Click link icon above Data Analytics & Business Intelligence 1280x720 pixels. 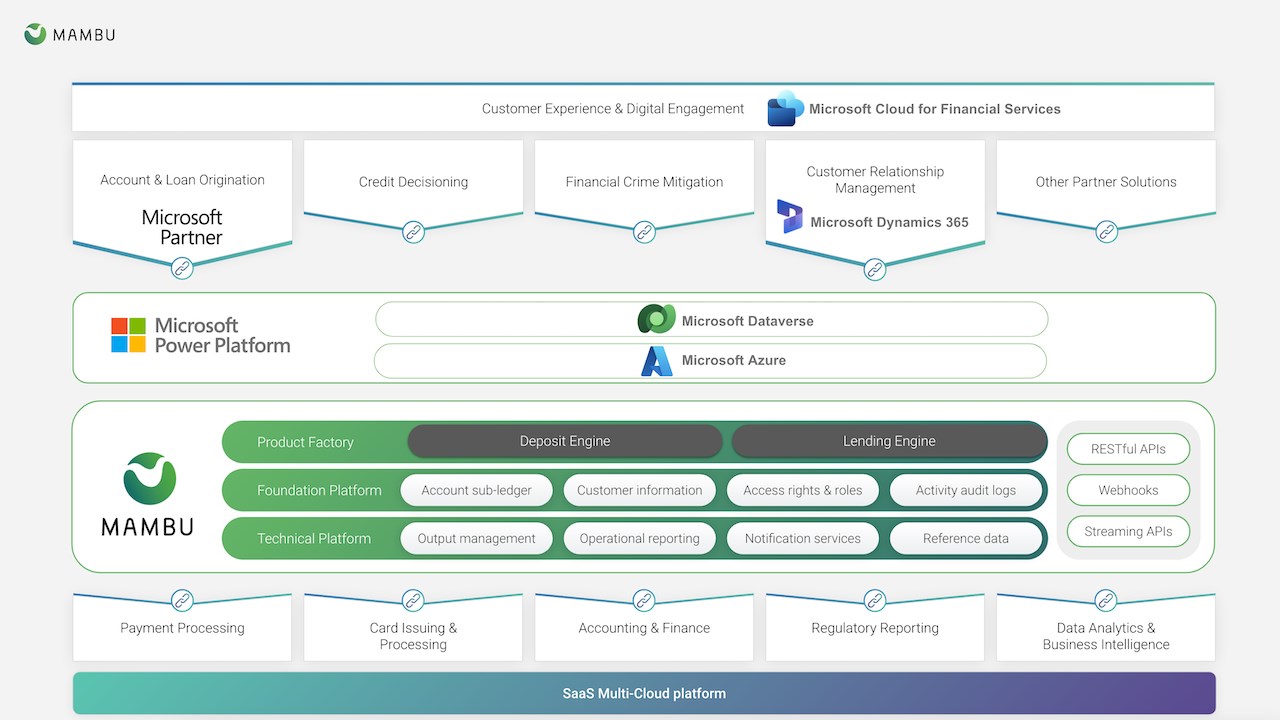1106,600
